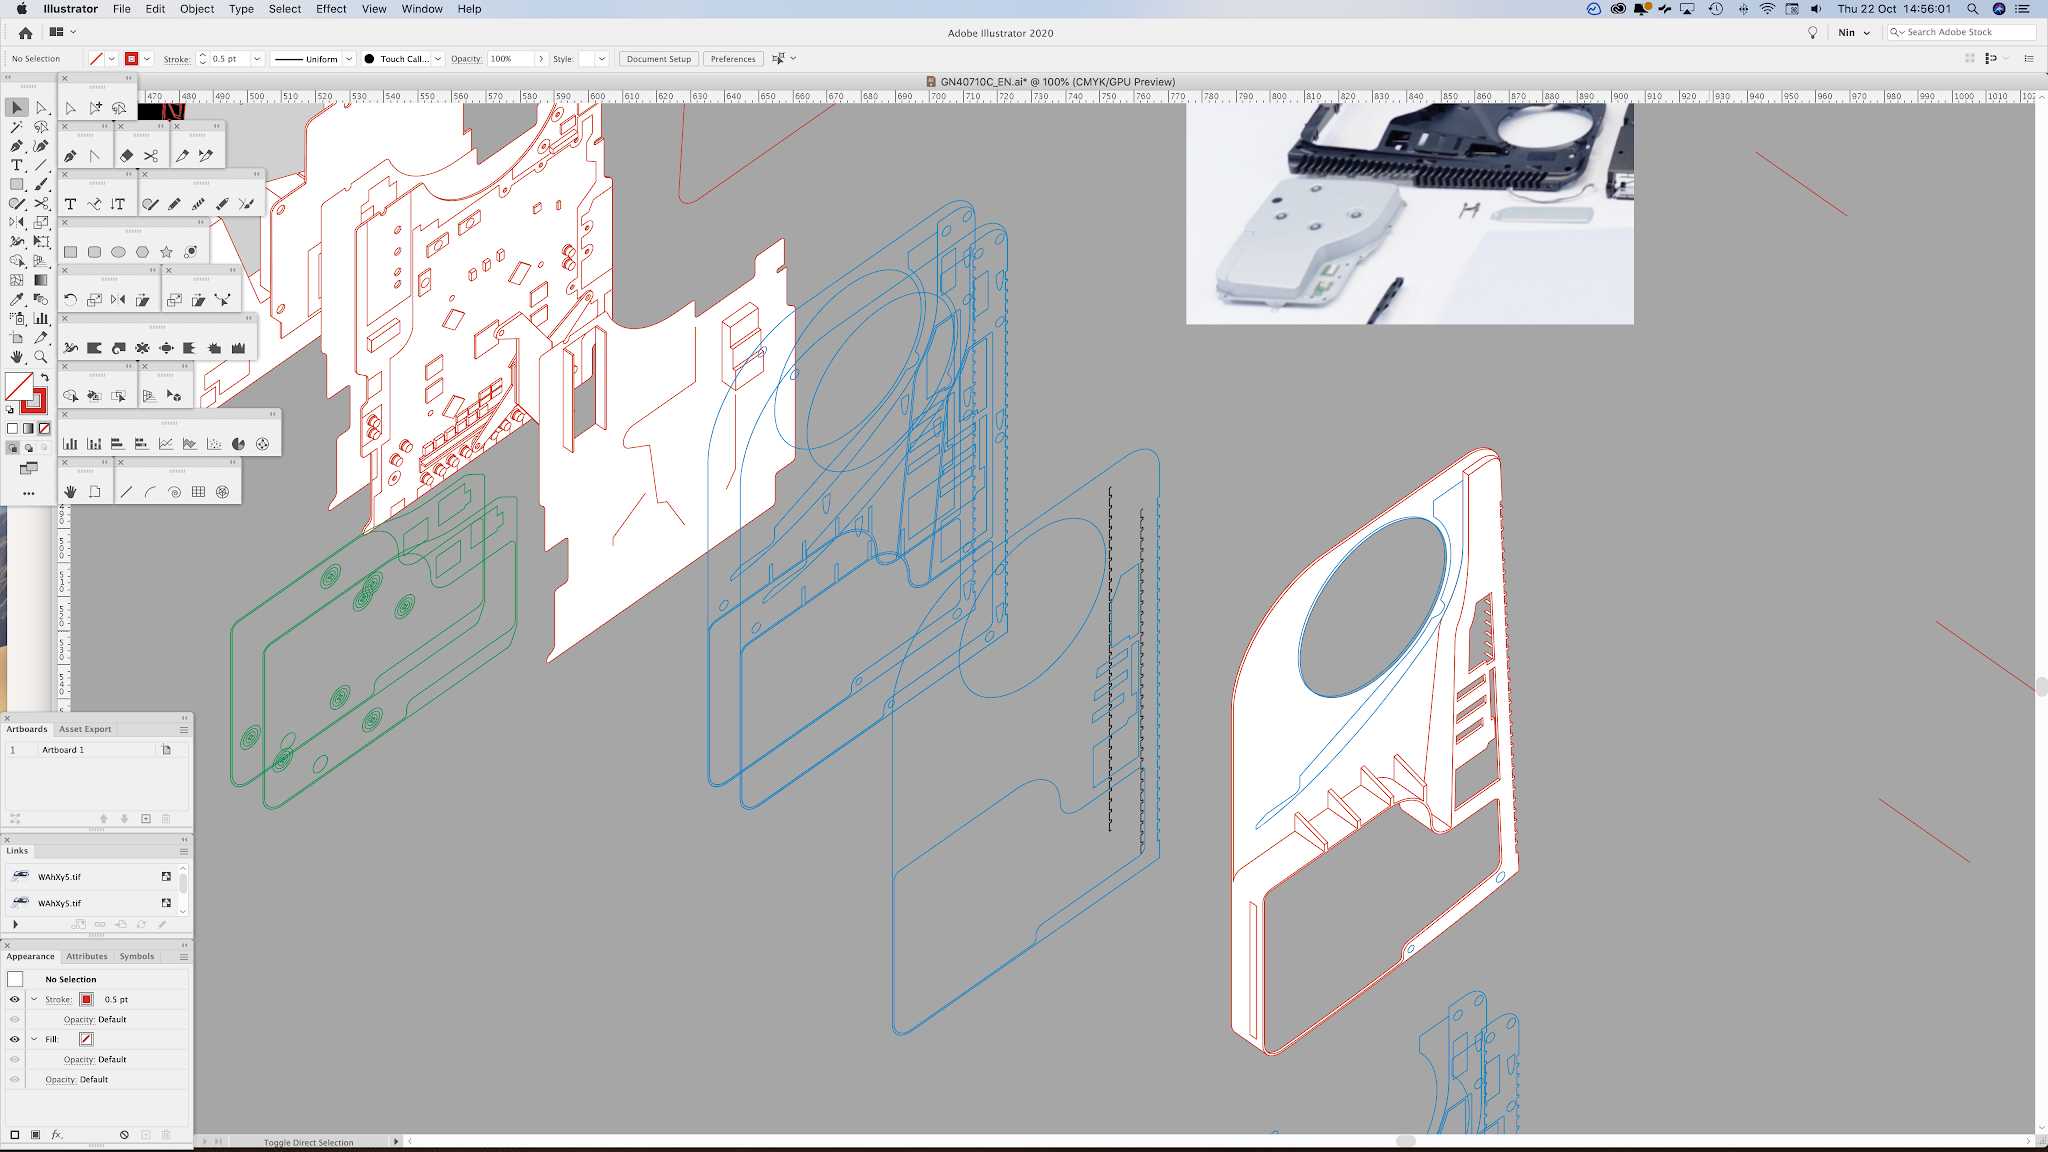Expand the Uniform variable width profile dropdown
Viewport: 2048px width, 1152px height.
(349, 59)
